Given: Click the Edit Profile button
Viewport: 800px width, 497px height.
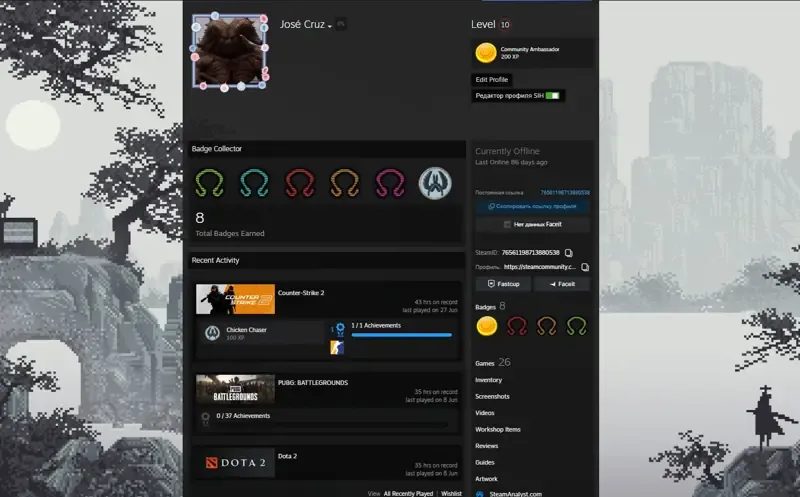Looking at the screenshot, I should pyautogui.click(x=492, y=80).
